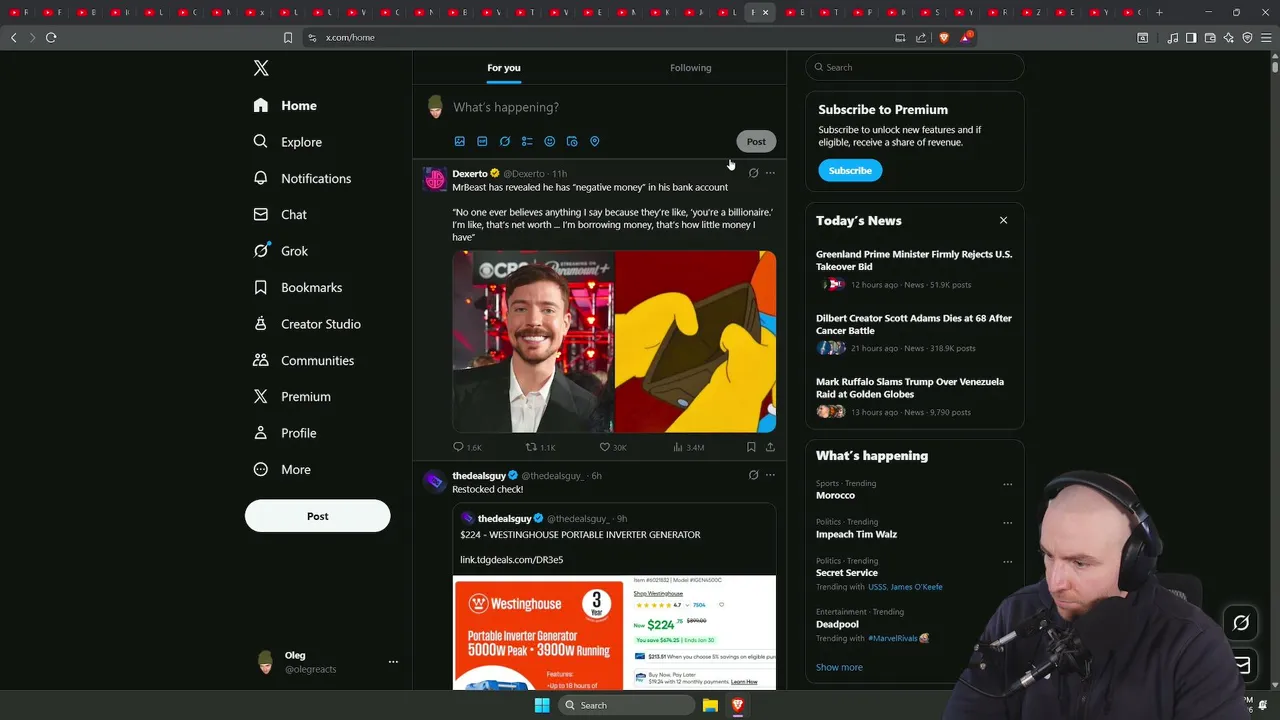Open Dexerto profile name
The image size is (1280, 720).
coord(470,173)
